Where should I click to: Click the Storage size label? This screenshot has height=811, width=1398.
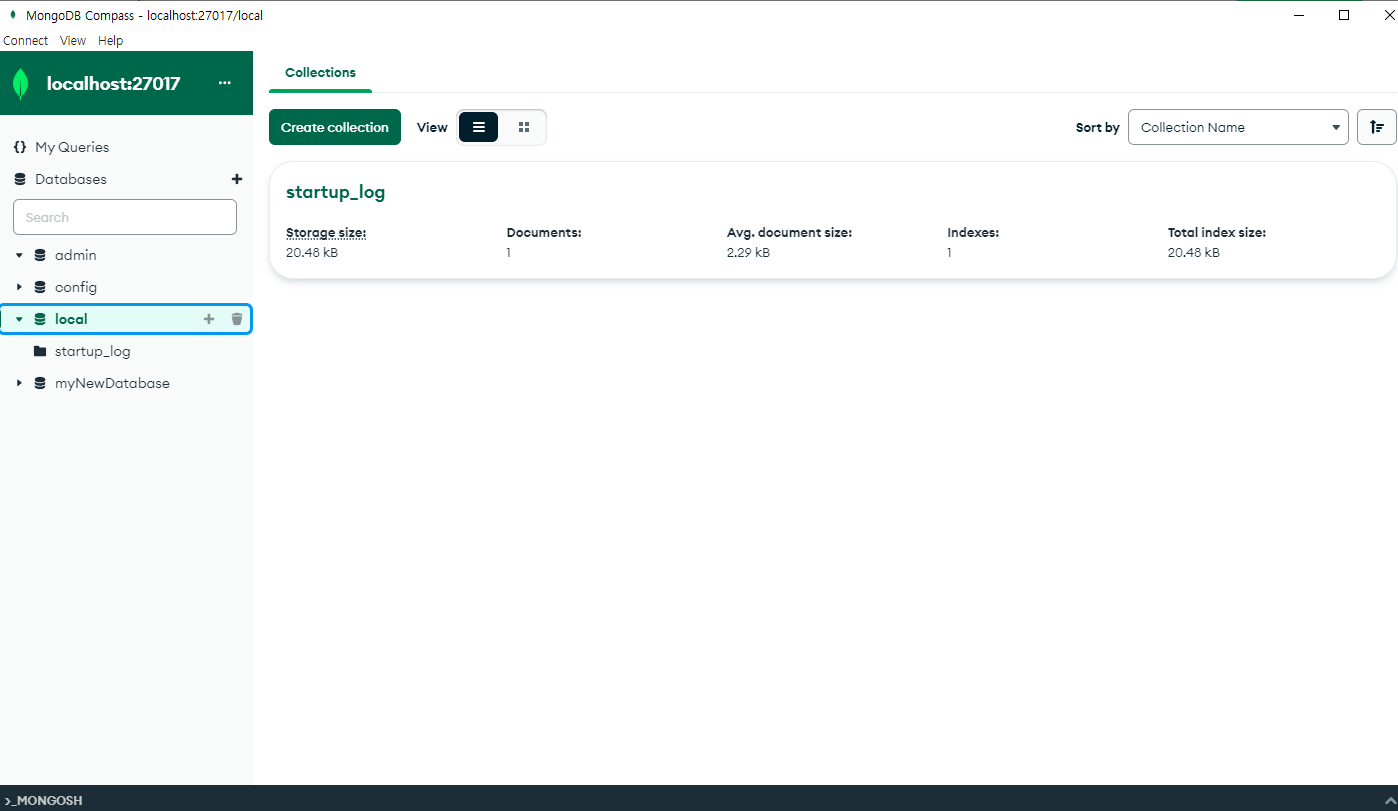(x=326, y=232)
